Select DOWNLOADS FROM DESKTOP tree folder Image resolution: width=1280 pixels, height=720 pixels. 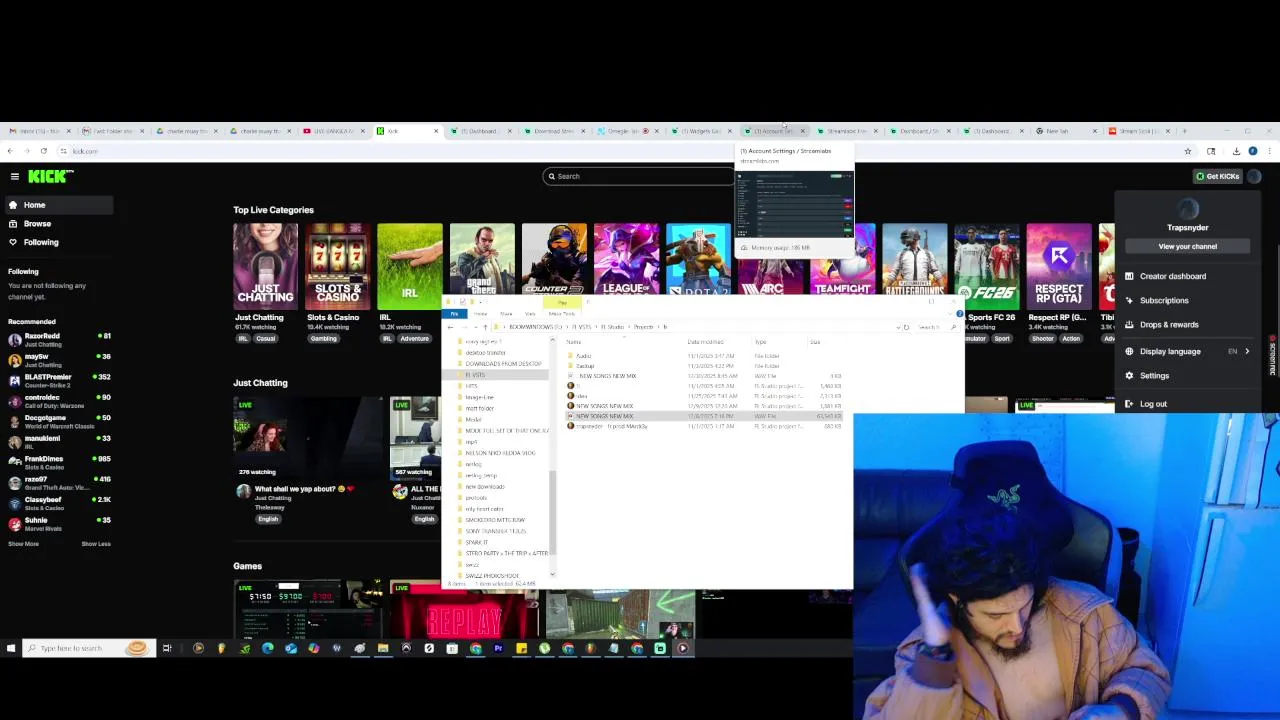point(503,364)
